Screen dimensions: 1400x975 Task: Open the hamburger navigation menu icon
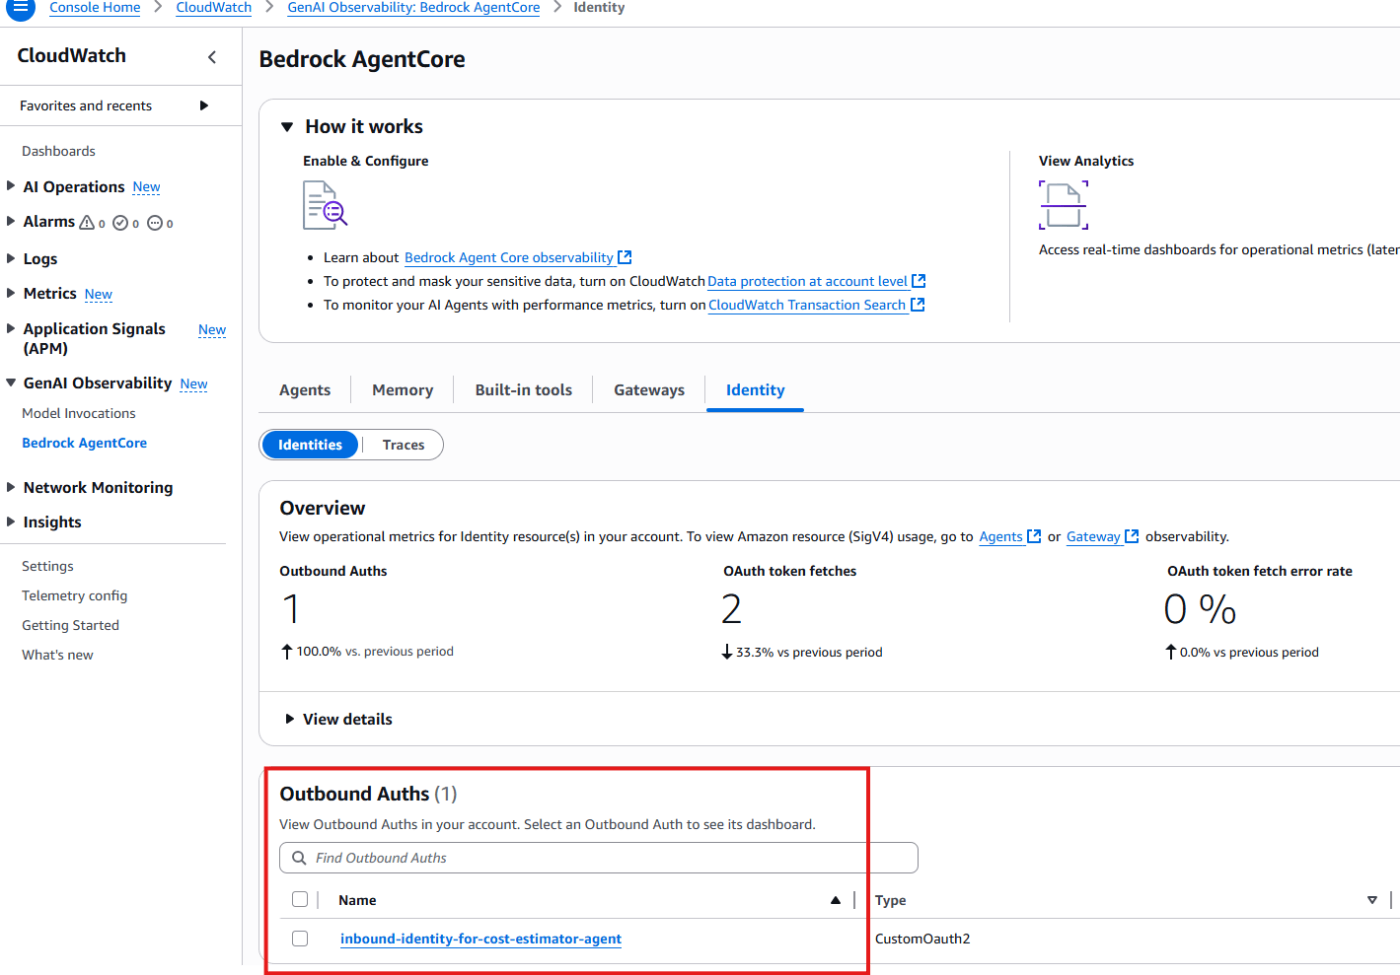click(20, 8)
